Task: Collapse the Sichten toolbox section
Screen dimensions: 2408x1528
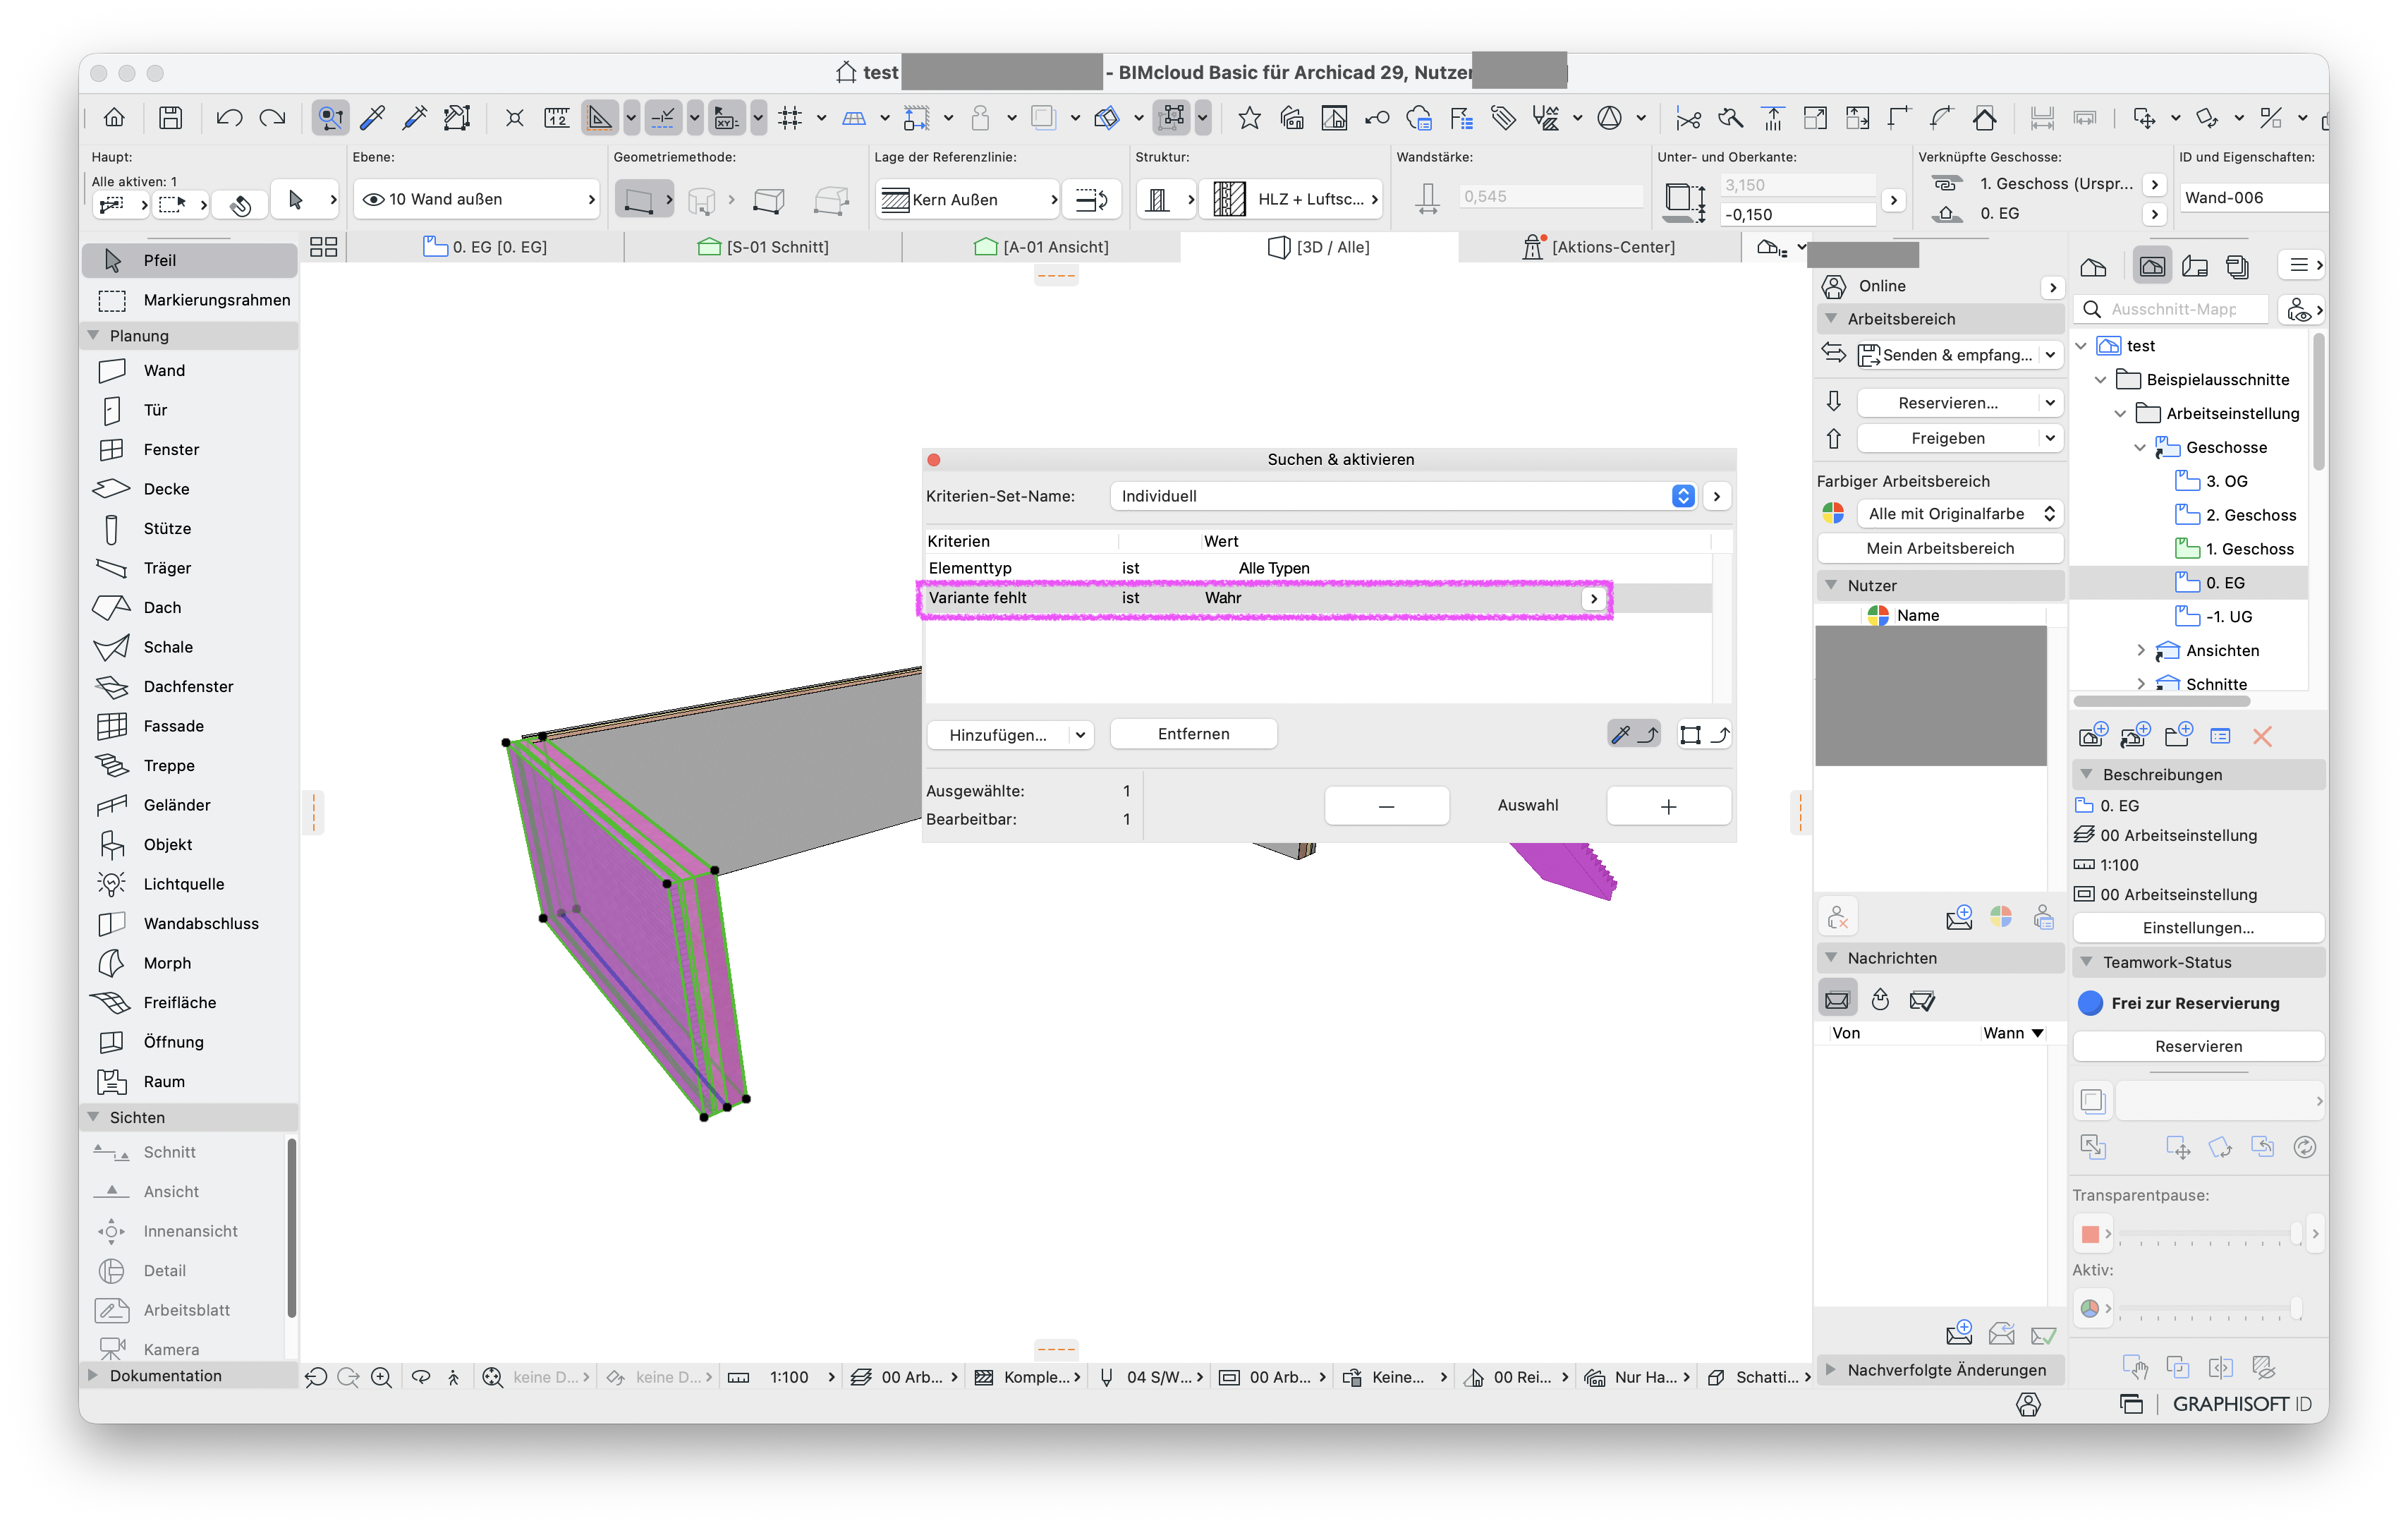Action: point(94,1117)
